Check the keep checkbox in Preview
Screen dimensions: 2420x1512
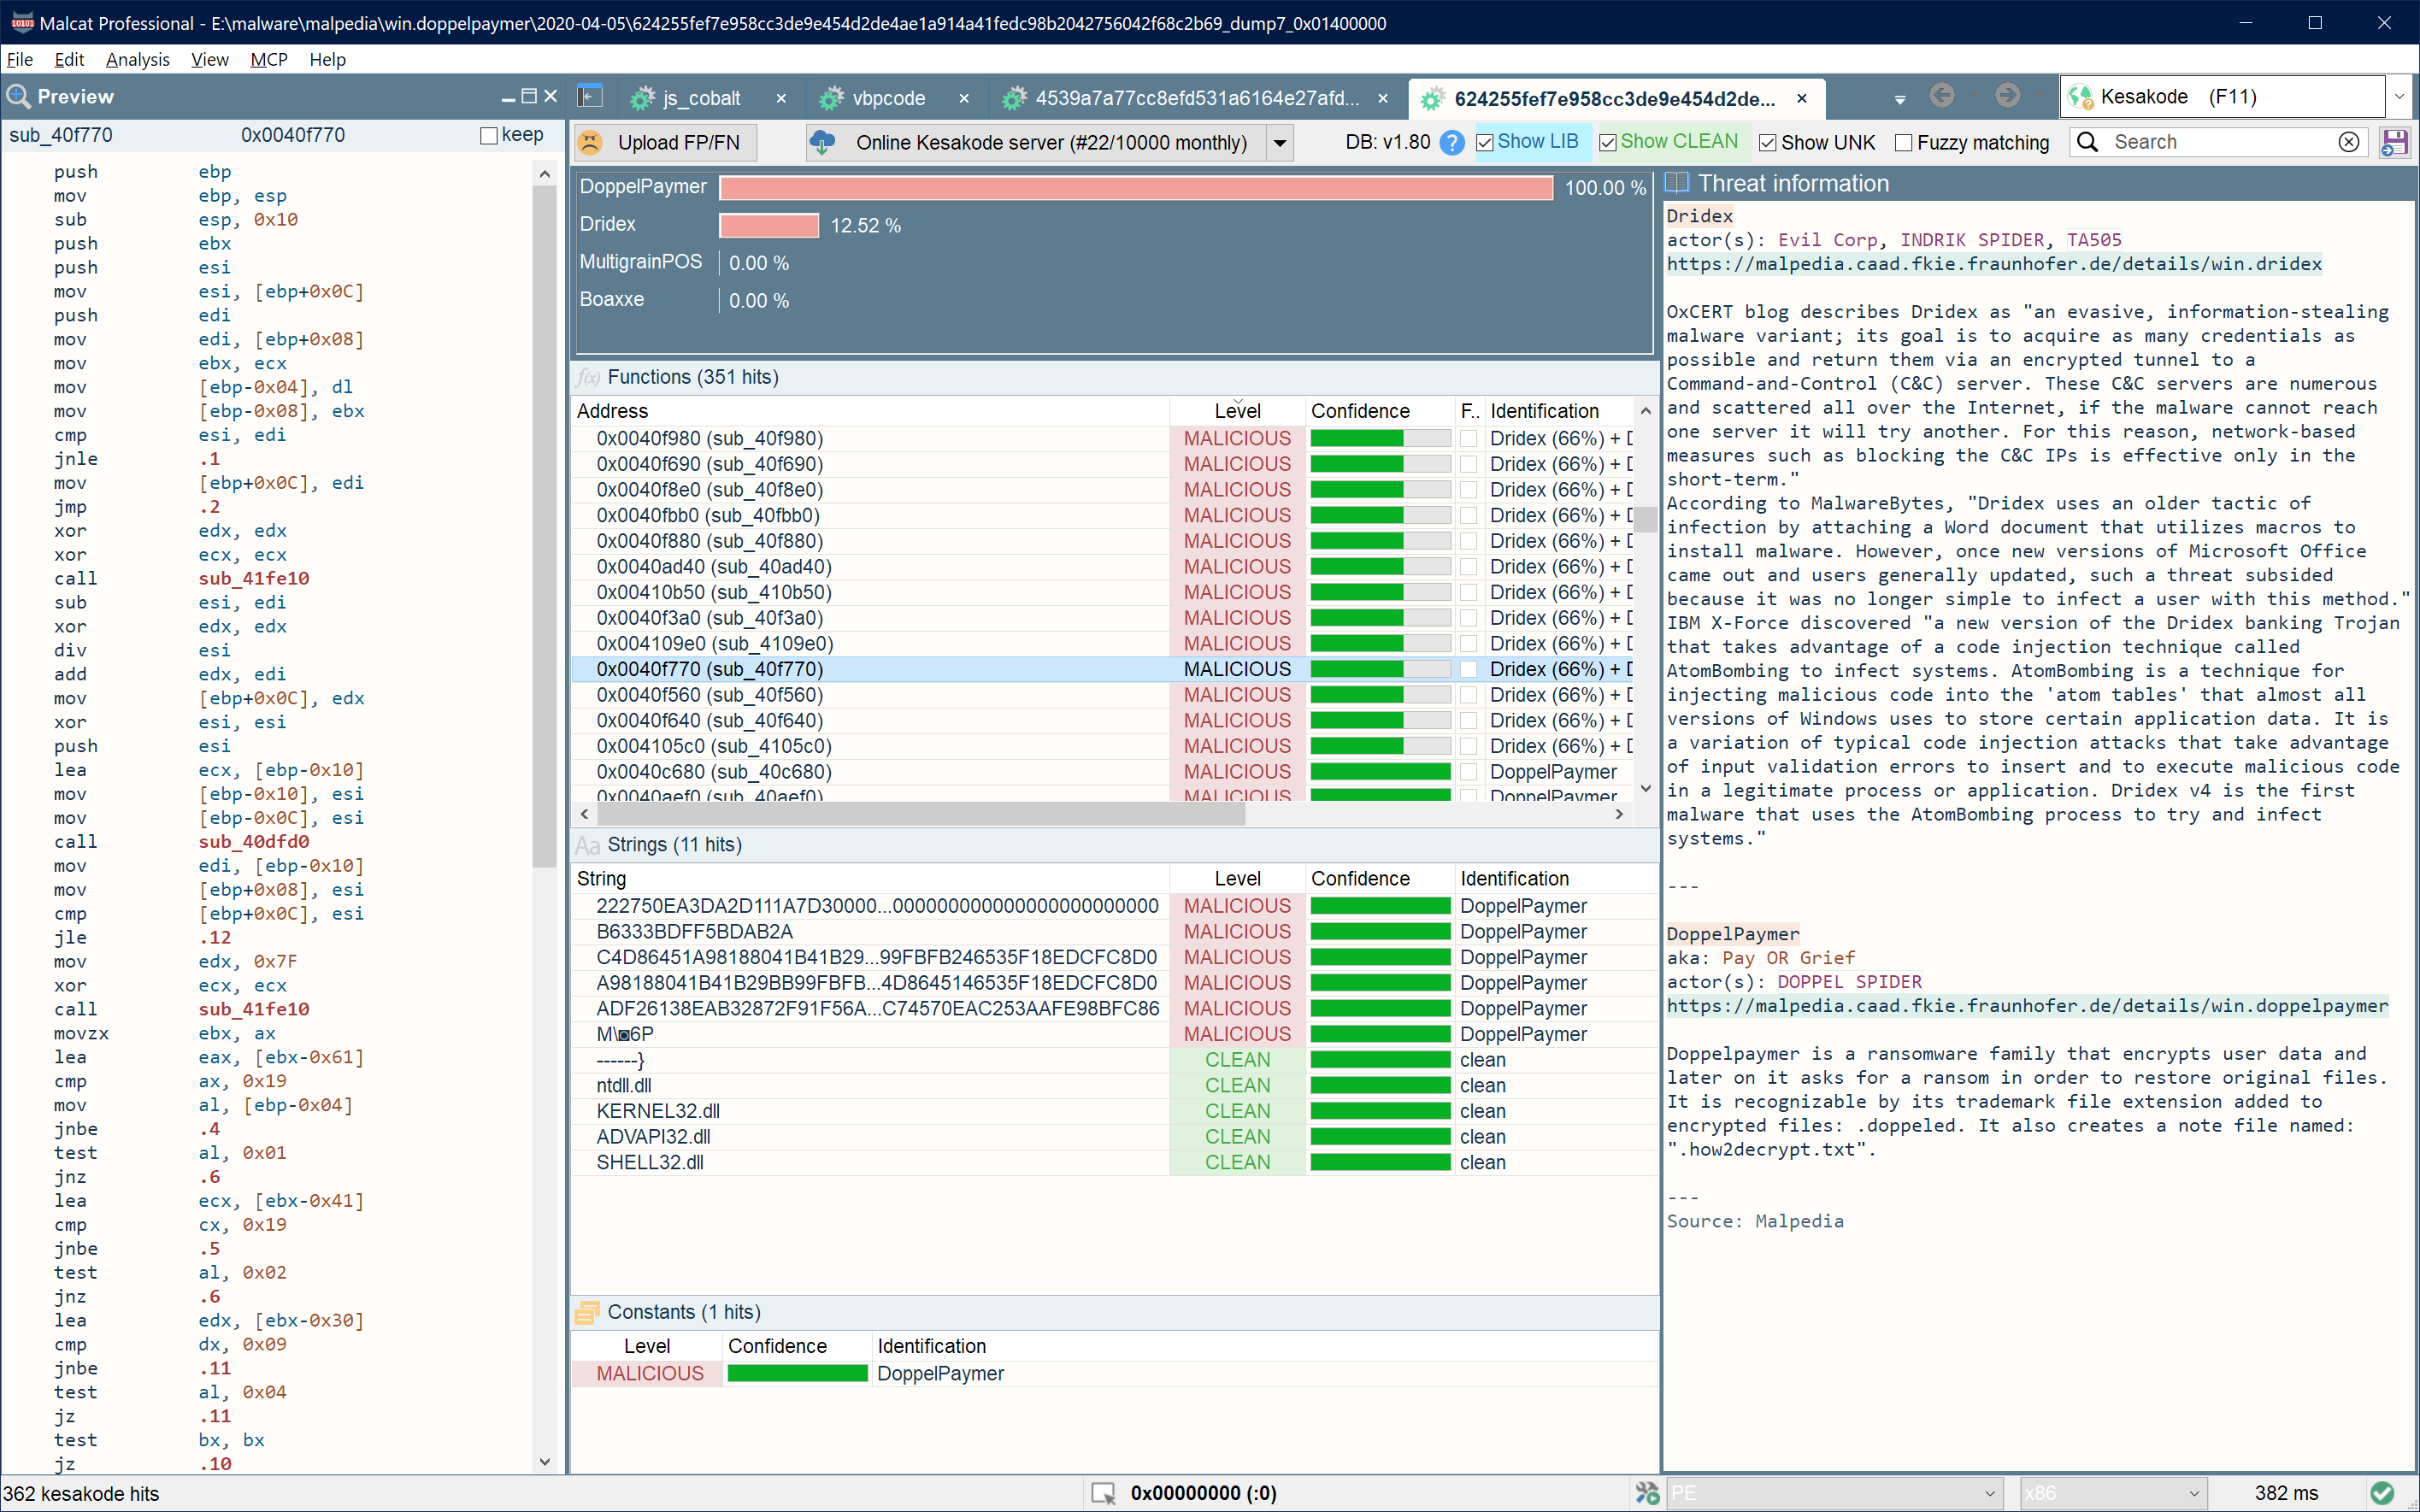click(x=489, y=135)
